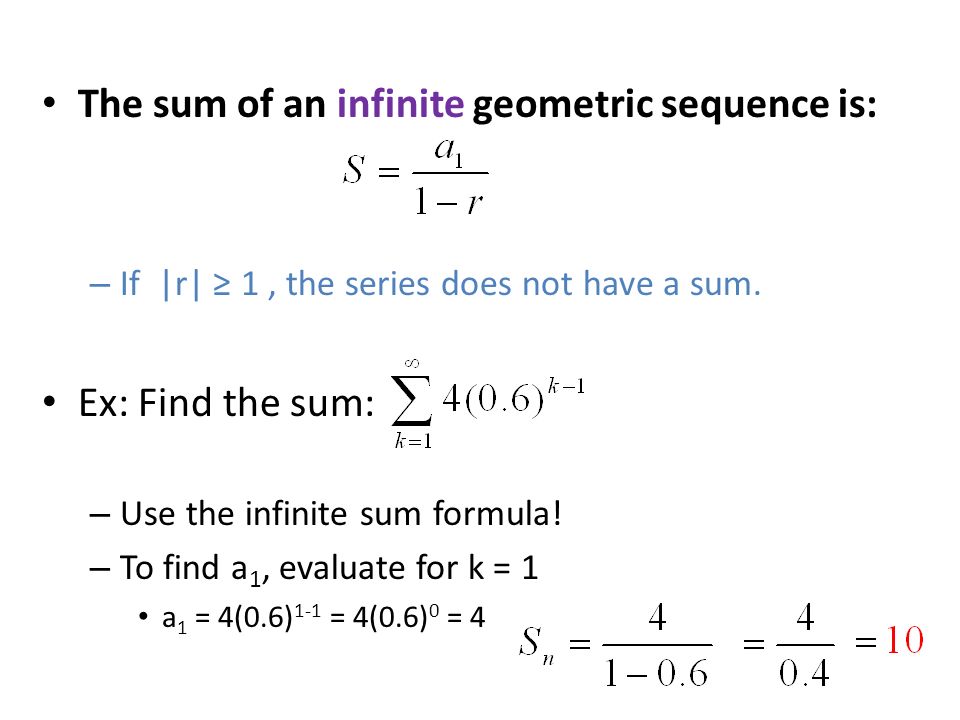Screen dimensions: 960x720
Task: Click the red answer 10
Action: tap(904, 641)
